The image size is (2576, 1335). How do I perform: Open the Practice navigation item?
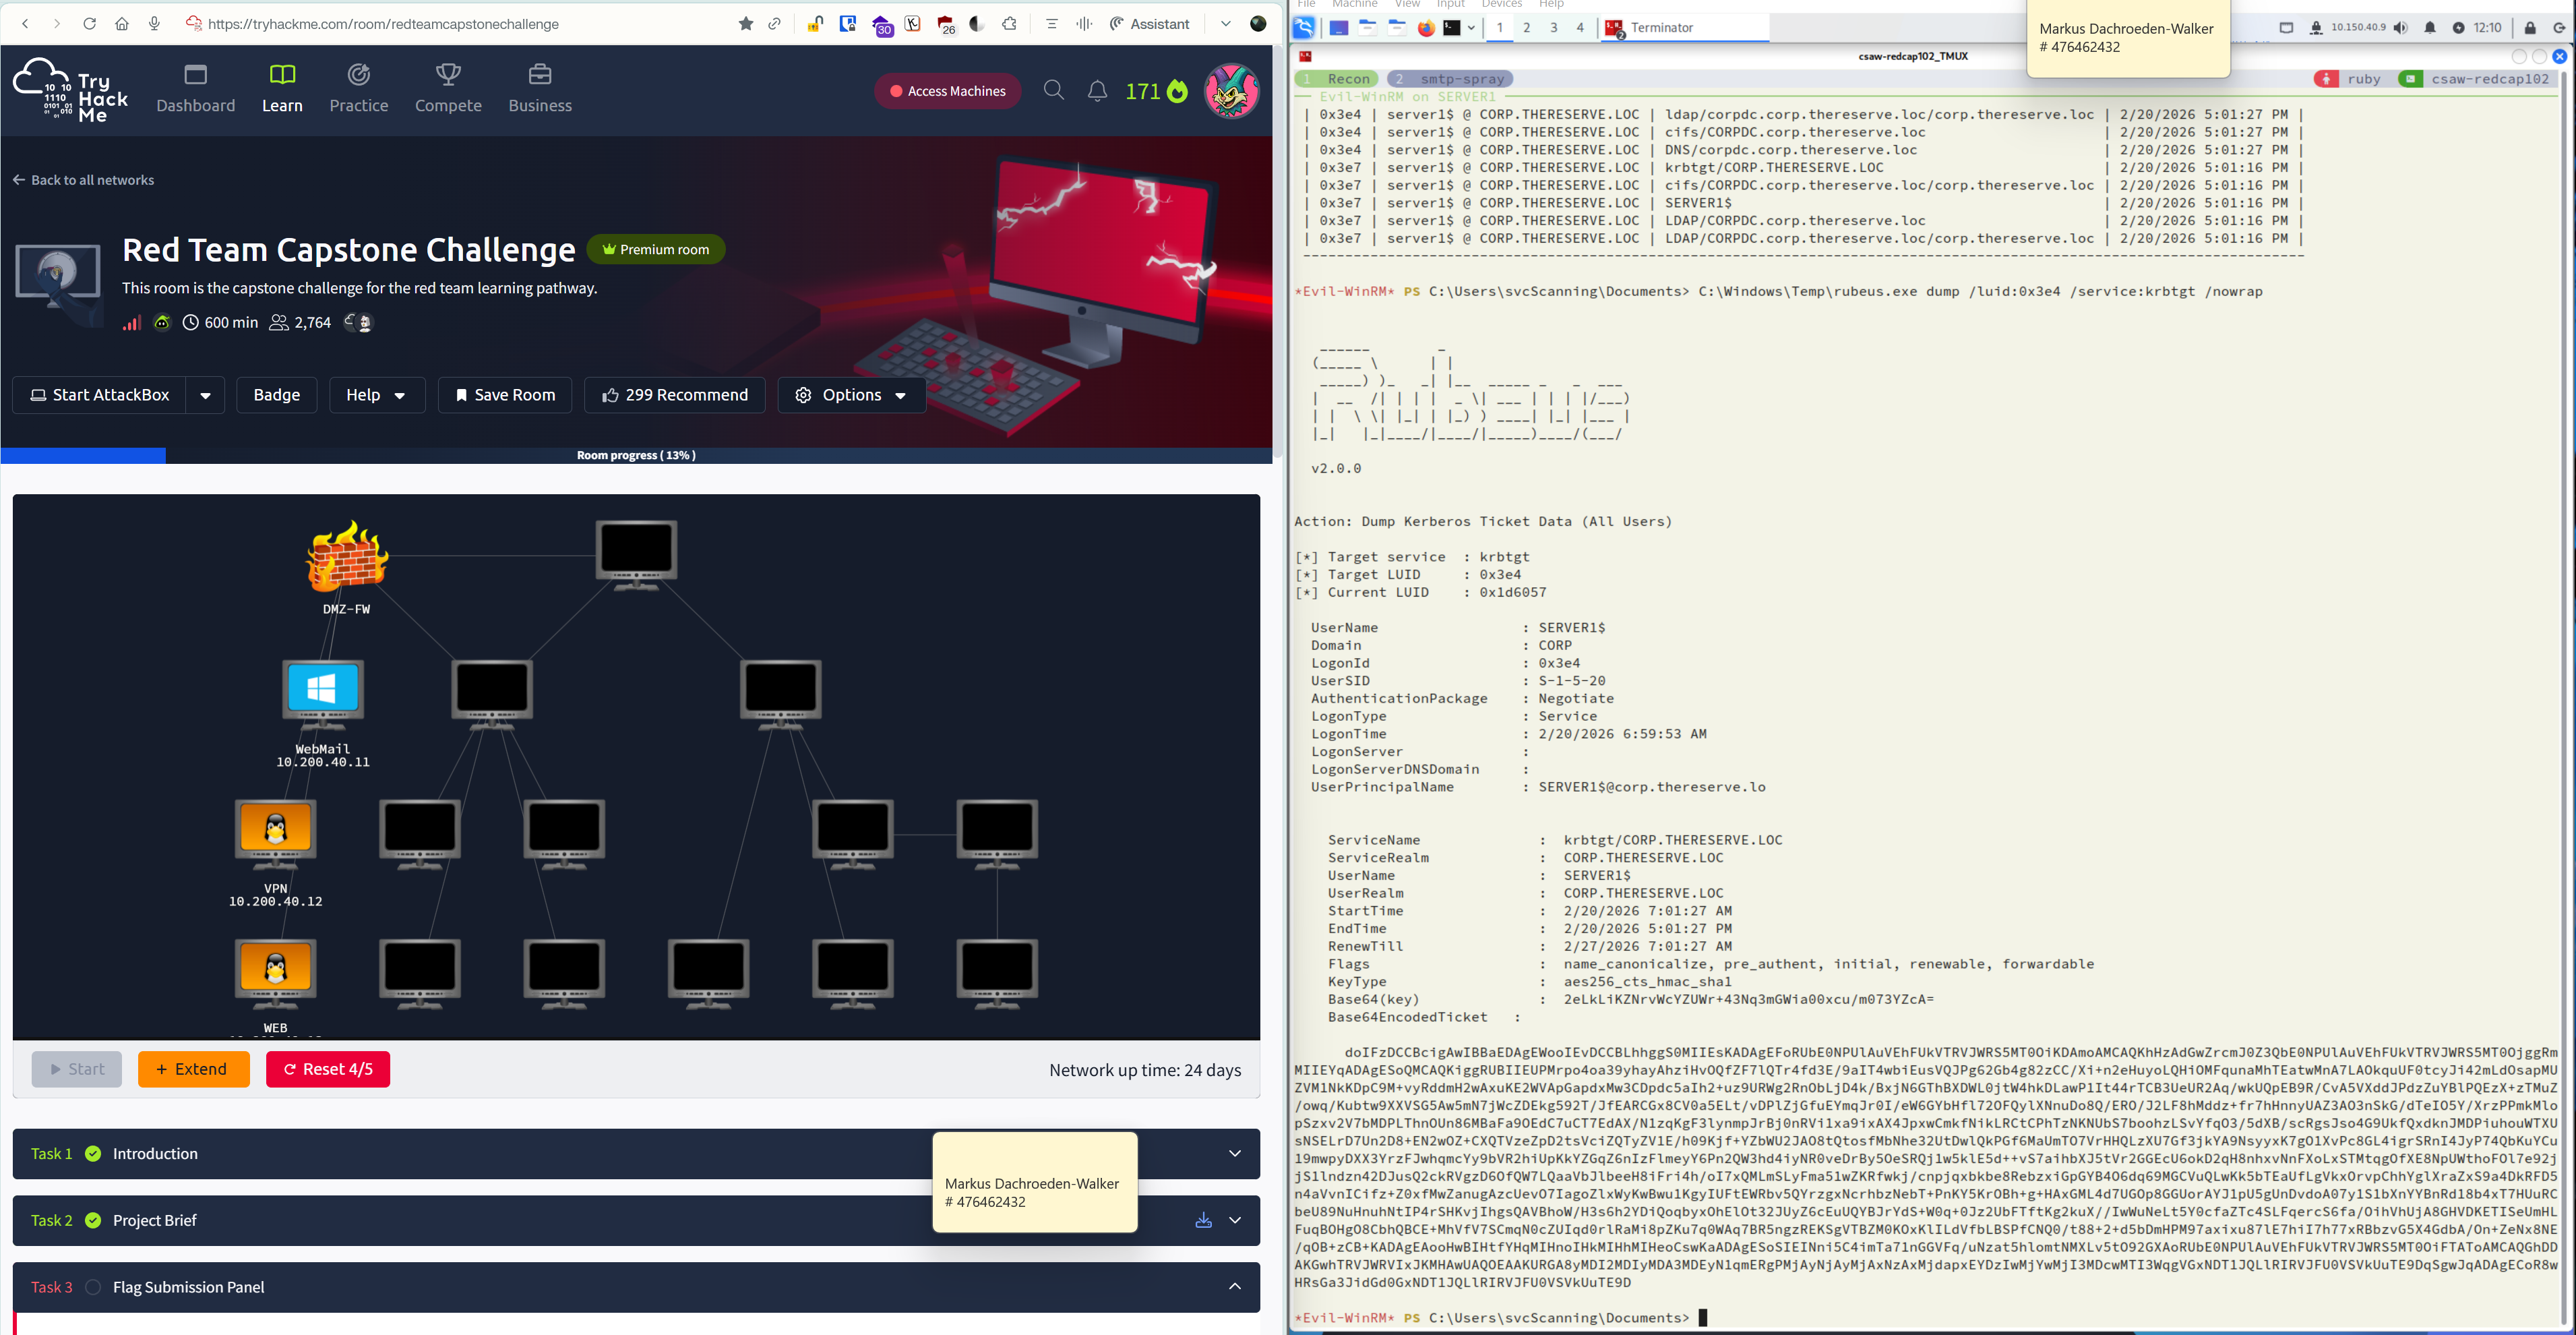[358, 88]
